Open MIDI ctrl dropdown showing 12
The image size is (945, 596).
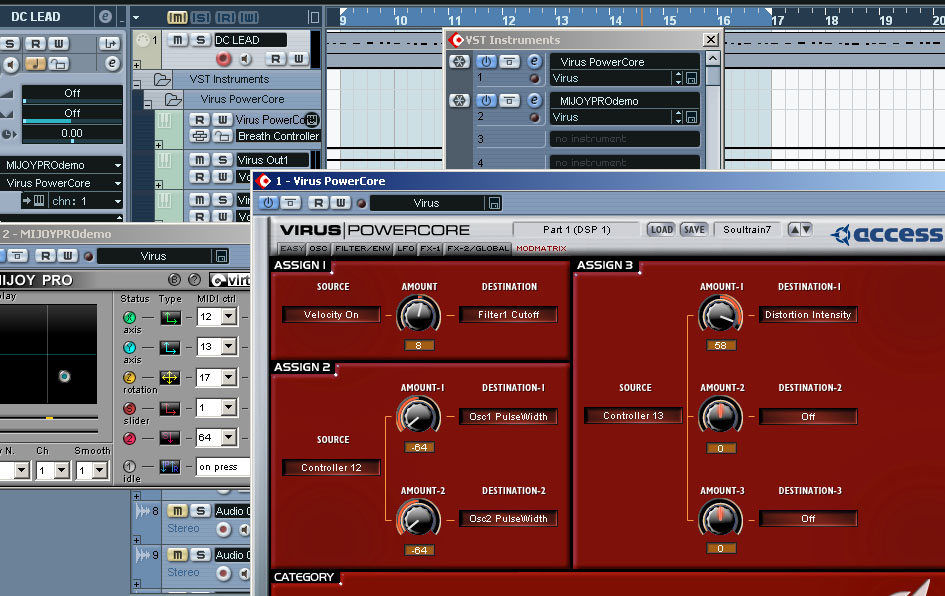click(228, 316)
